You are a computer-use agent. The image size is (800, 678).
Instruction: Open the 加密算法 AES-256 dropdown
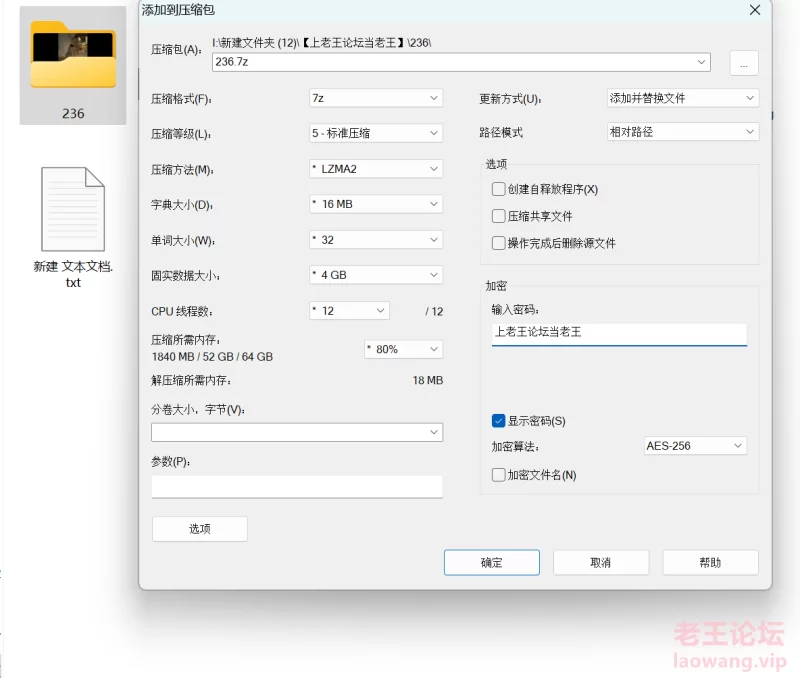click(695, 446)
